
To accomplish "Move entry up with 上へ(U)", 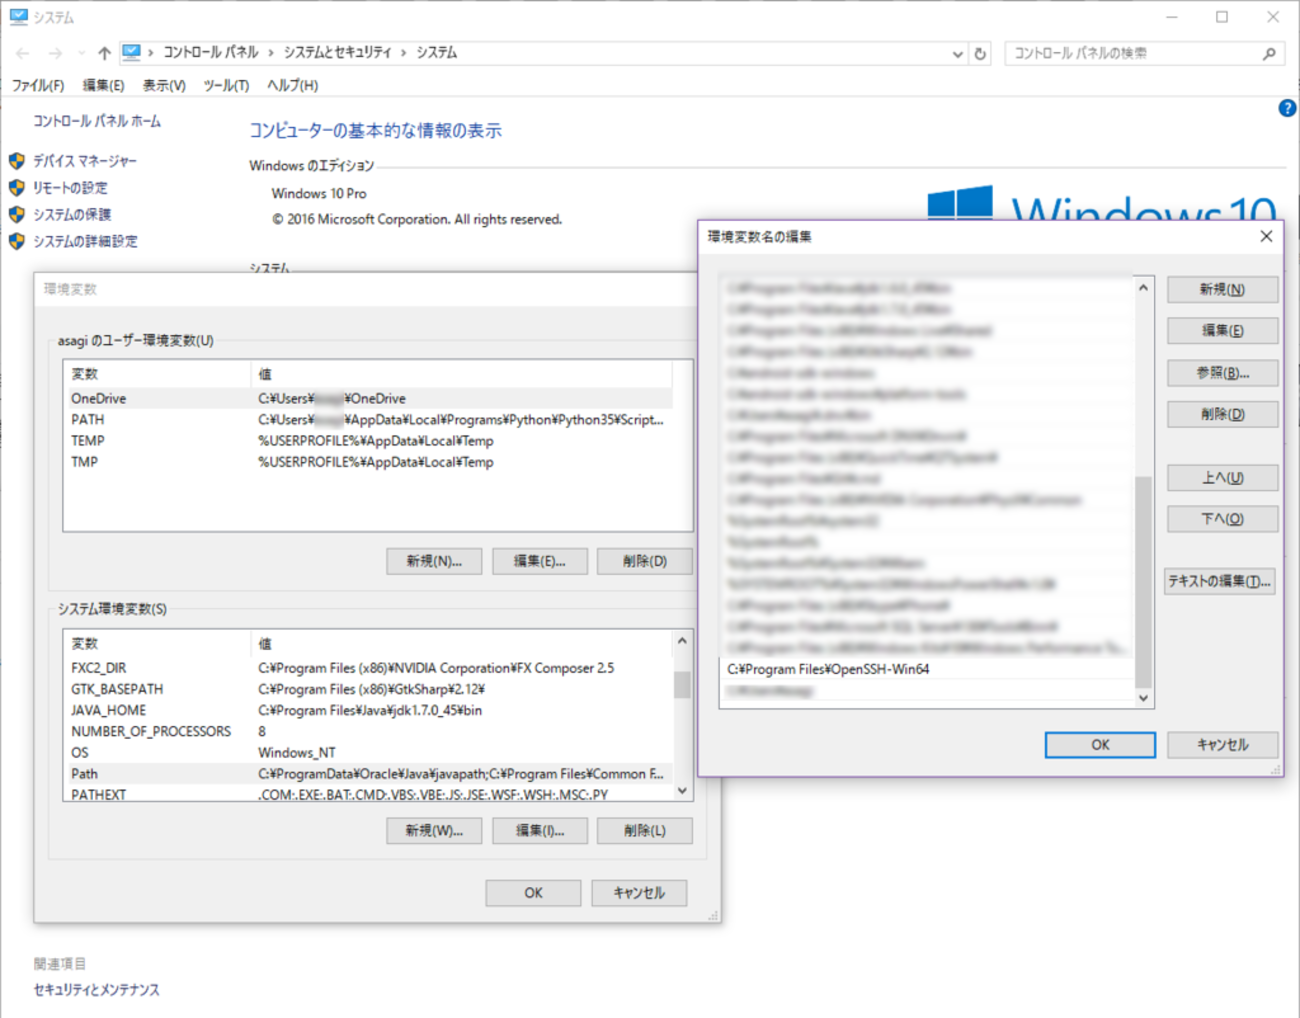I will coord(1222,478).
